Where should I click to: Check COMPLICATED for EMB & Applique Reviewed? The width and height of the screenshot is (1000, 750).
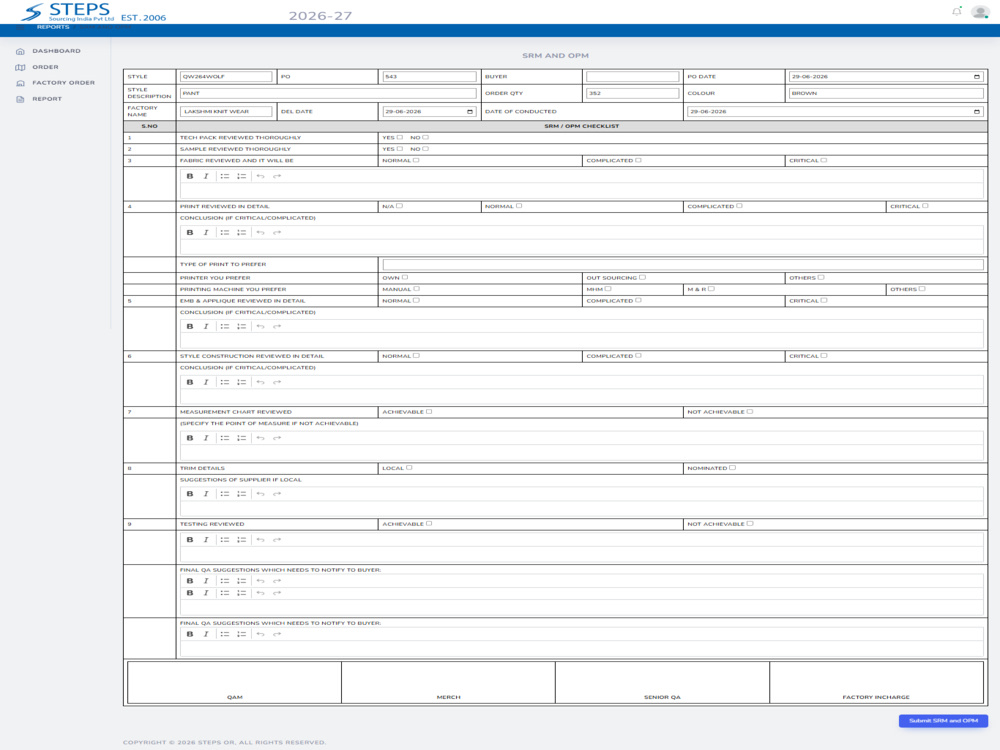(x=638, y=300)
